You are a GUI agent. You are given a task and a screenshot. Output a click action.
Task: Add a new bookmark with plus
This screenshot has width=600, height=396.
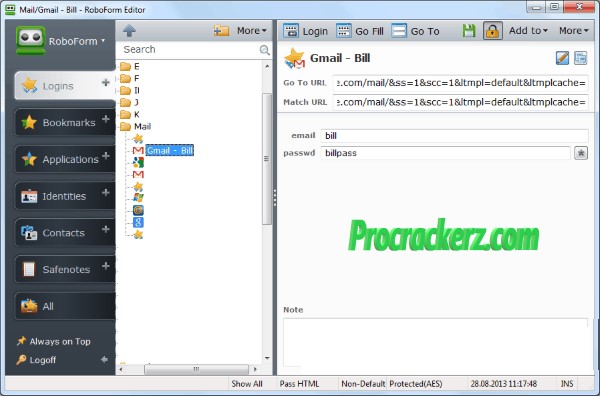(106, 119)
